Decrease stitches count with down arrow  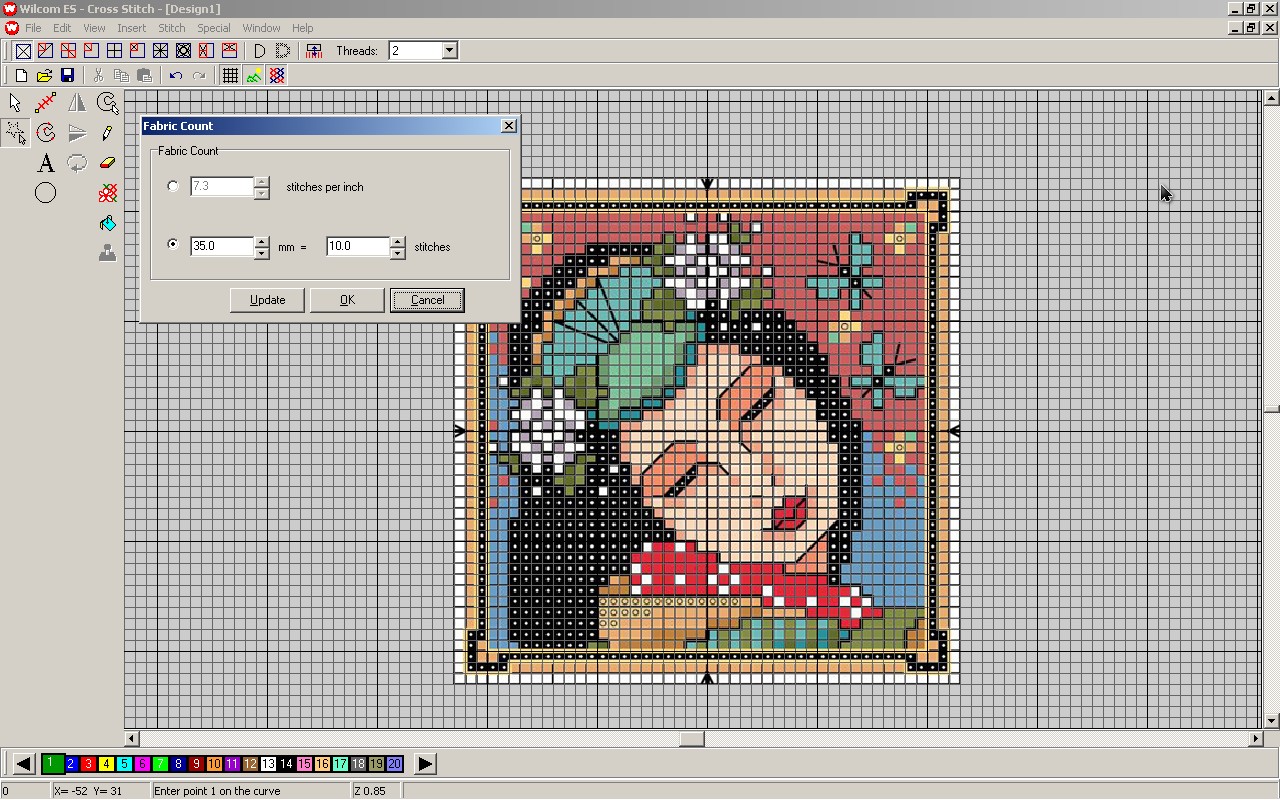click(398, 253)
